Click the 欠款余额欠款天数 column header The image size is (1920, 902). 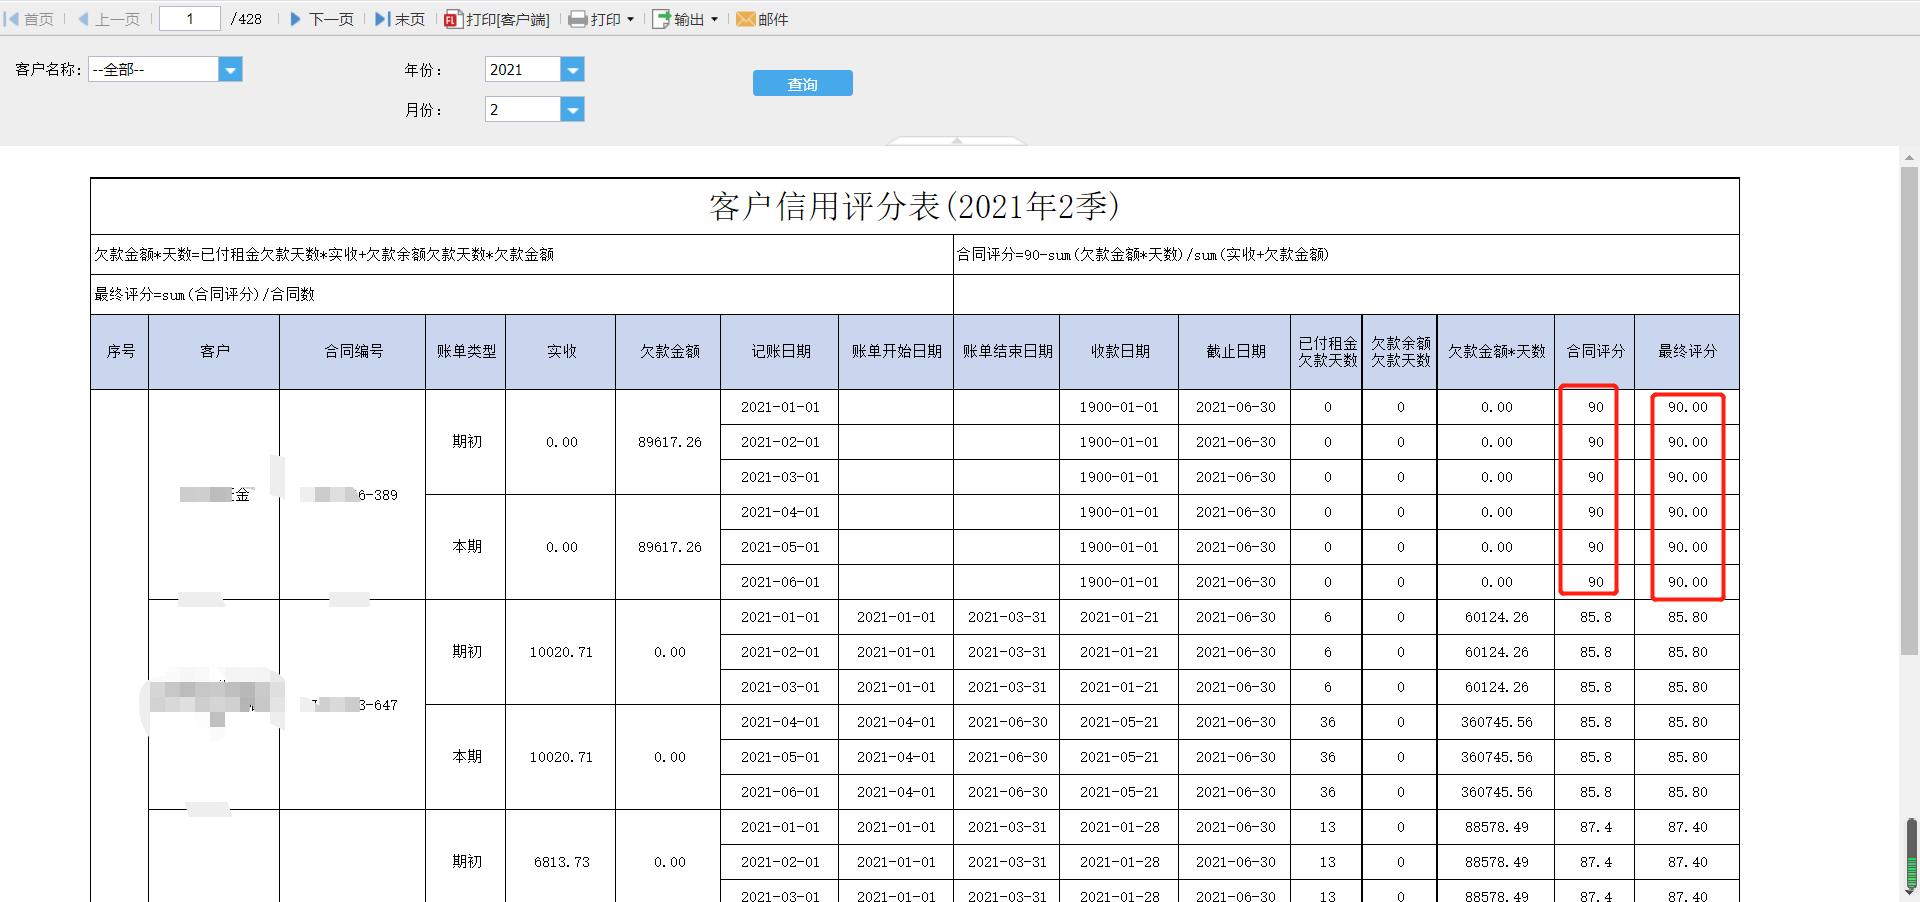point(1401,352)
